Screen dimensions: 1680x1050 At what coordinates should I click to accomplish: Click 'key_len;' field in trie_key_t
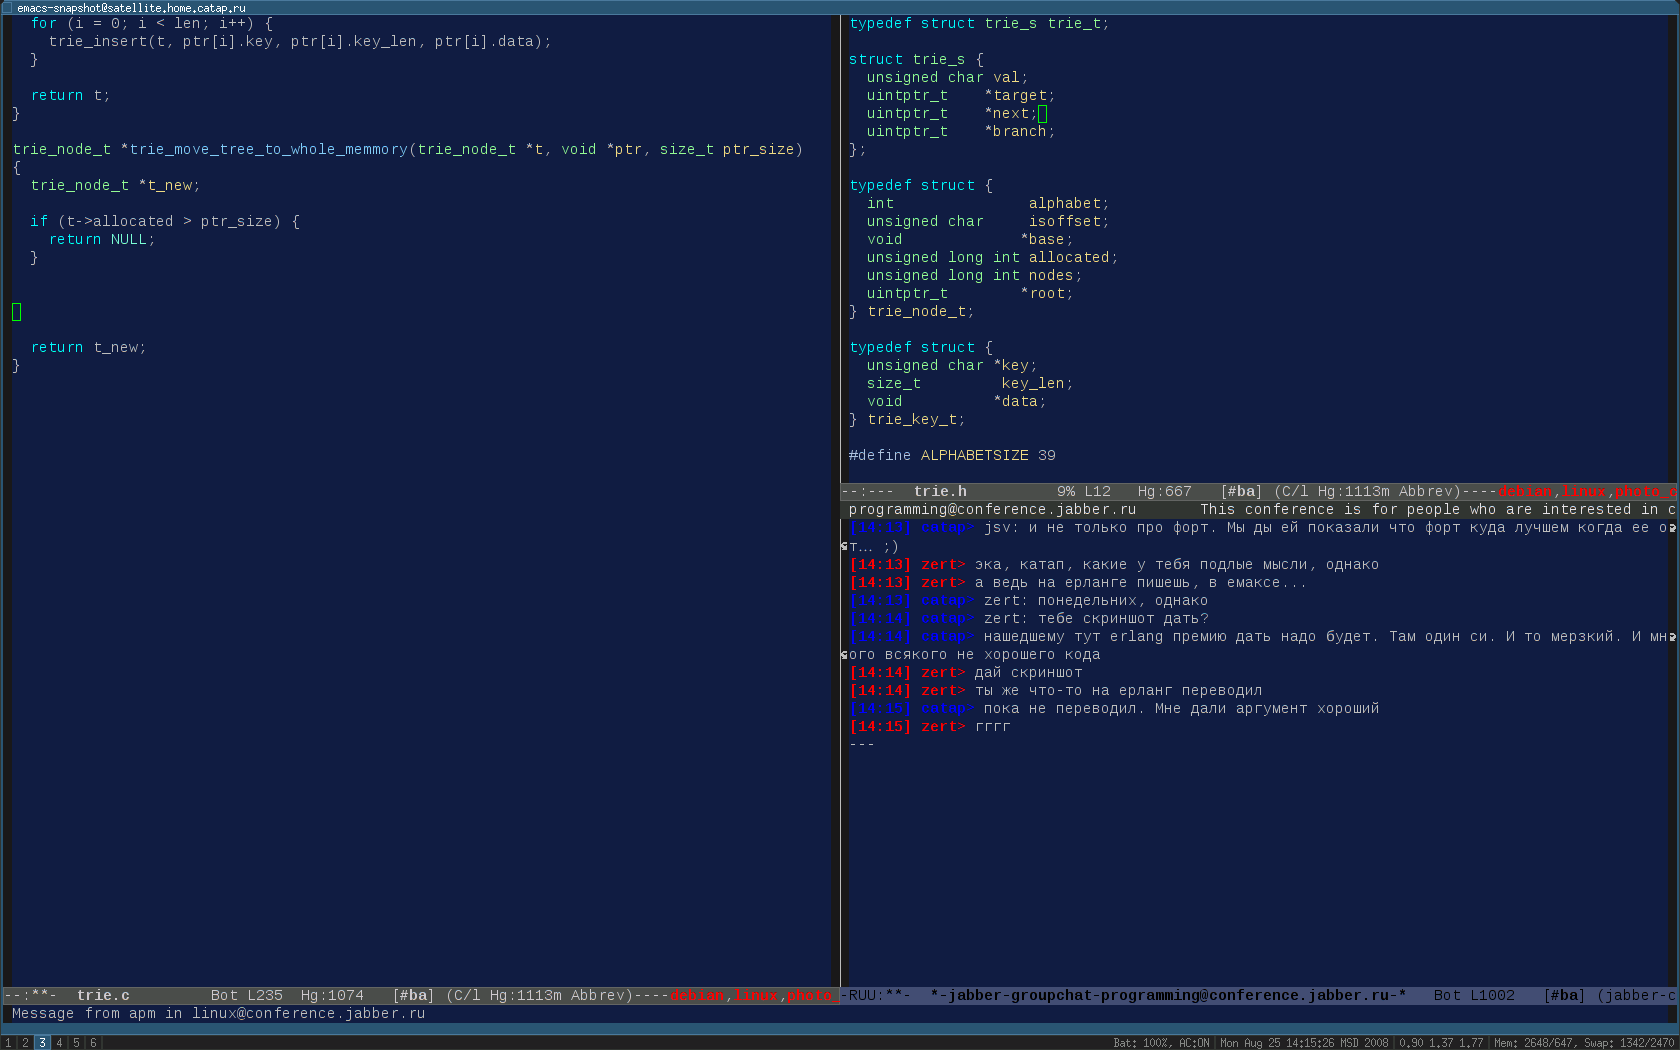pyautogui.click(x=1037, y=383)
